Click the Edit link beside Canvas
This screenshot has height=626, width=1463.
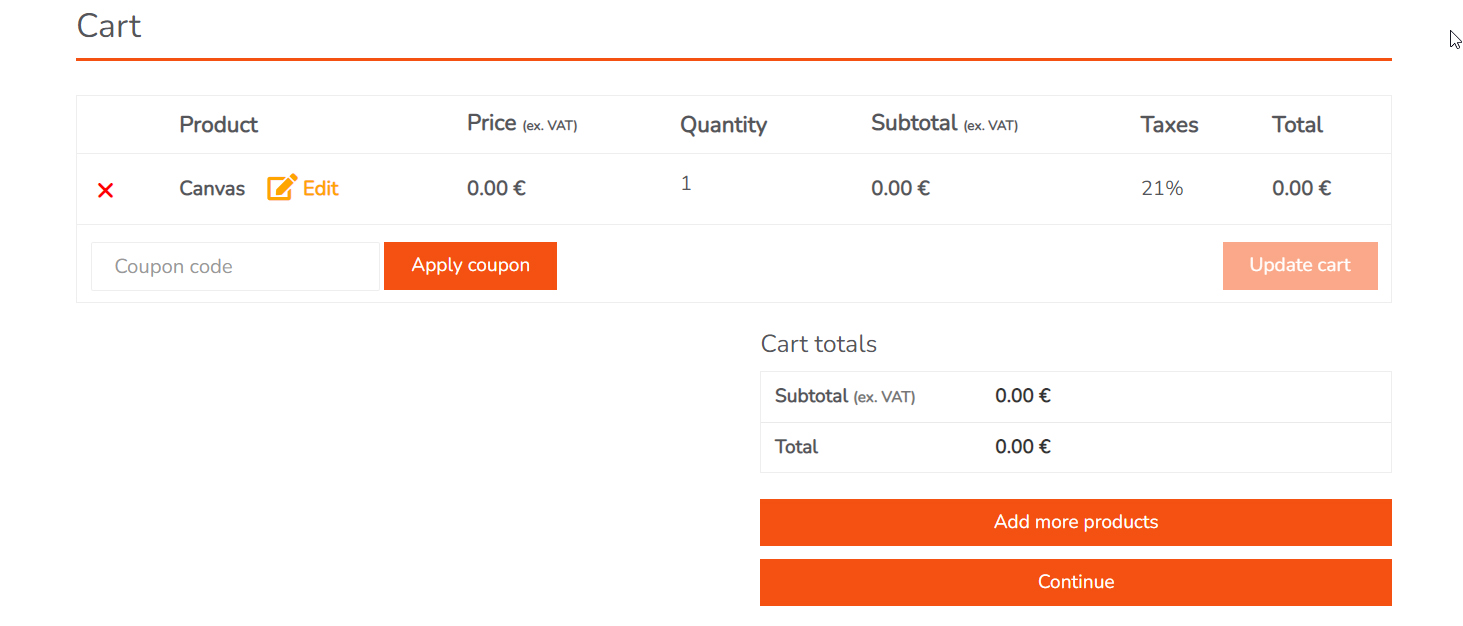tap(321, 188)
